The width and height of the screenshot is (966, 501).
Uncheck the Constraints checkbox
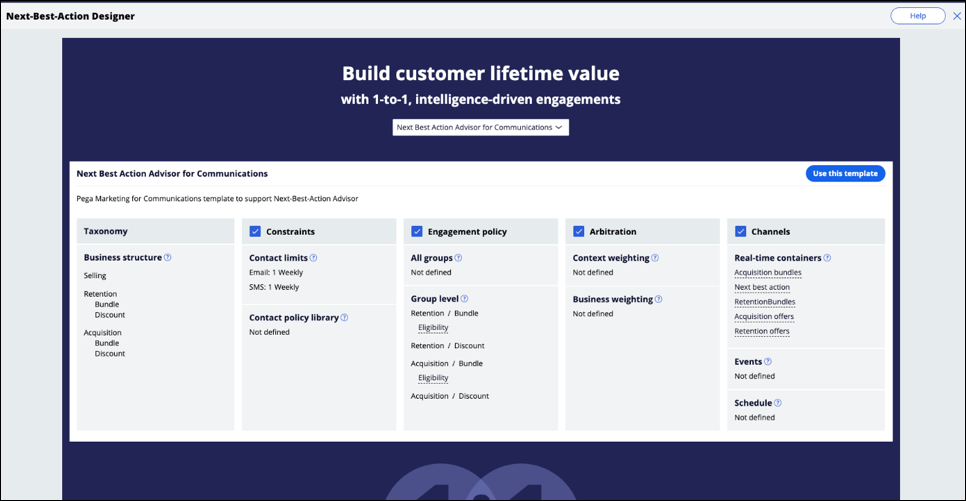pos(255,232)
